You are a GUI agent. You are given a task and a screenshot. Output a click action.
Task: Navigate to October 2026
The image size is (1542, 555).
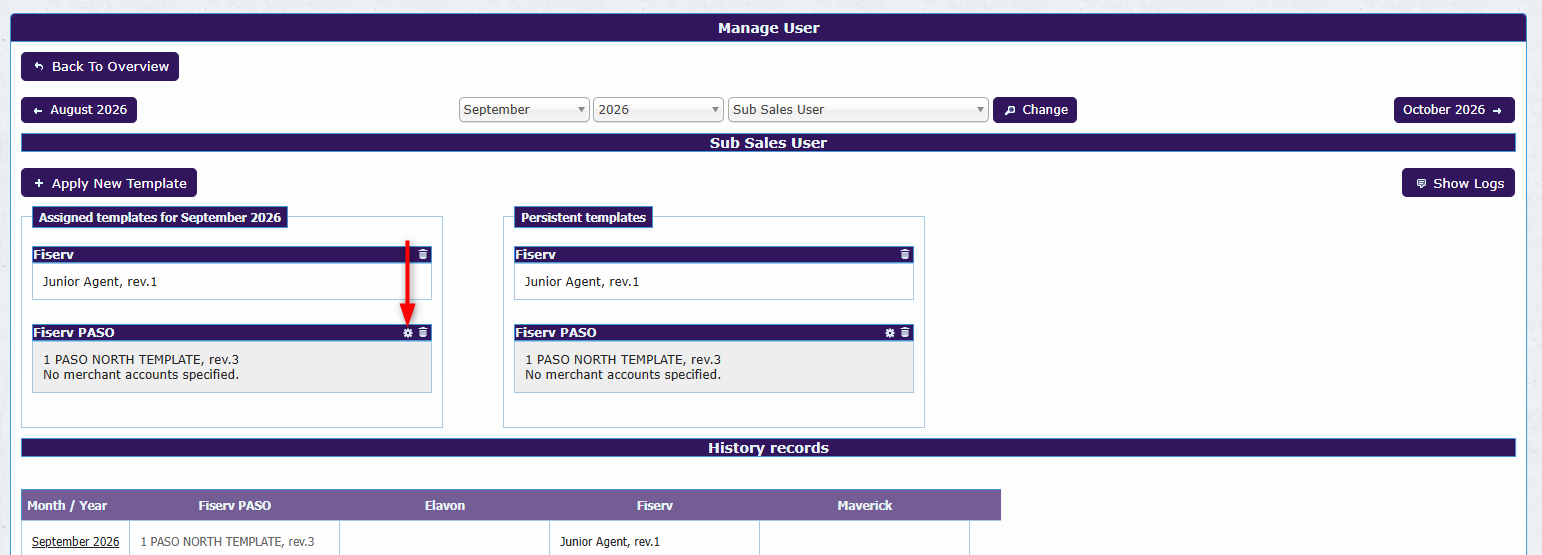pos(1454,110)
